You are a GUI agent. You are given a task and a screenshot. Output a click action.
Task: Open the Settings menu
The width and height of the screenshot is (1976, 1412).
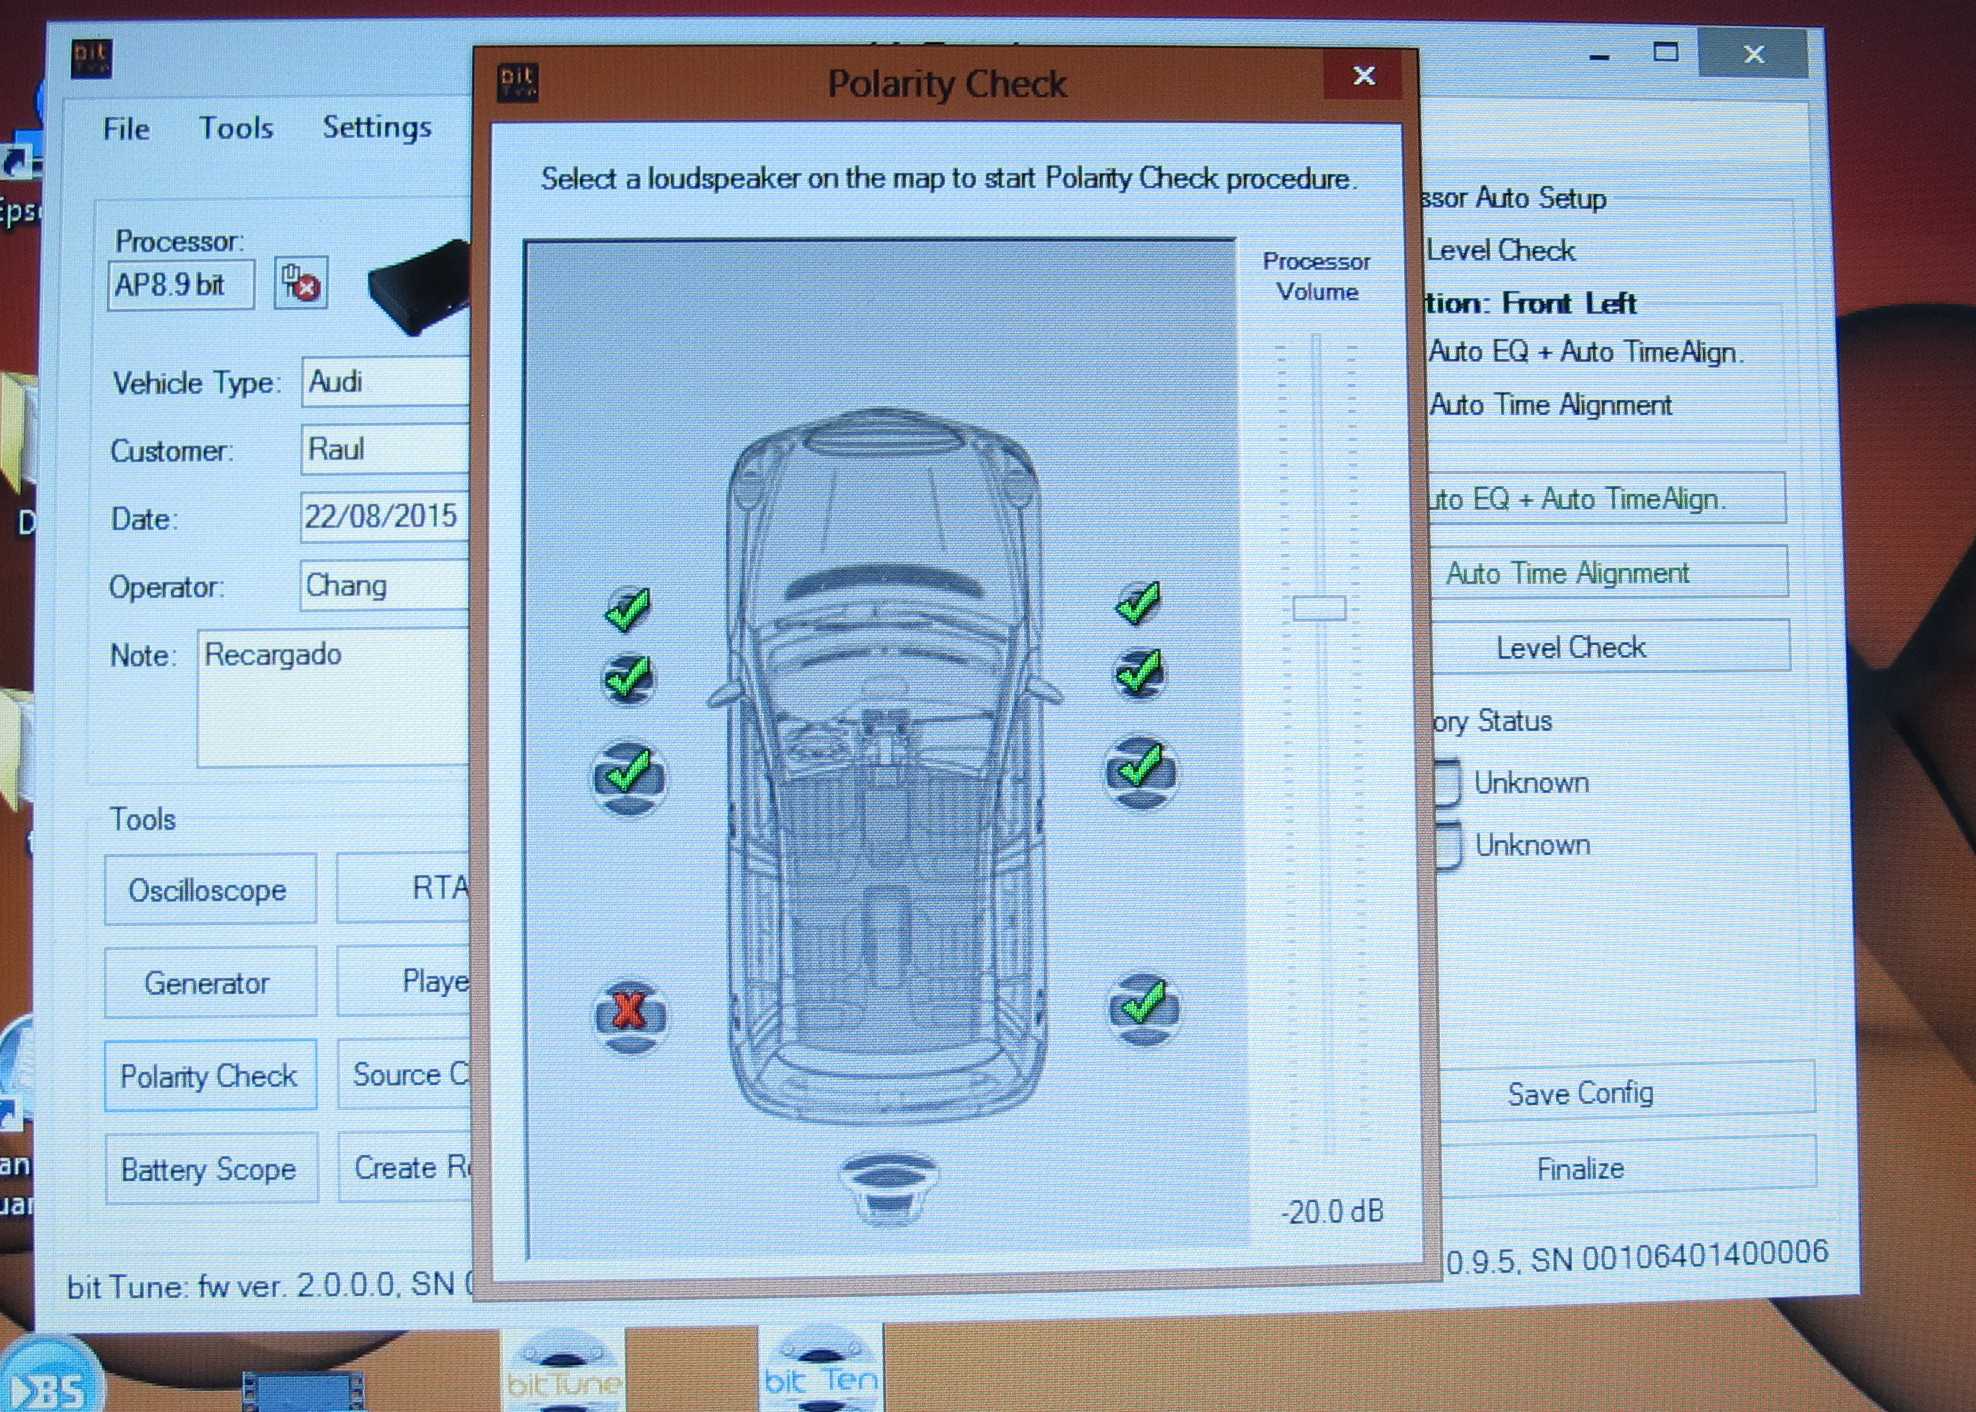[377, 127]
